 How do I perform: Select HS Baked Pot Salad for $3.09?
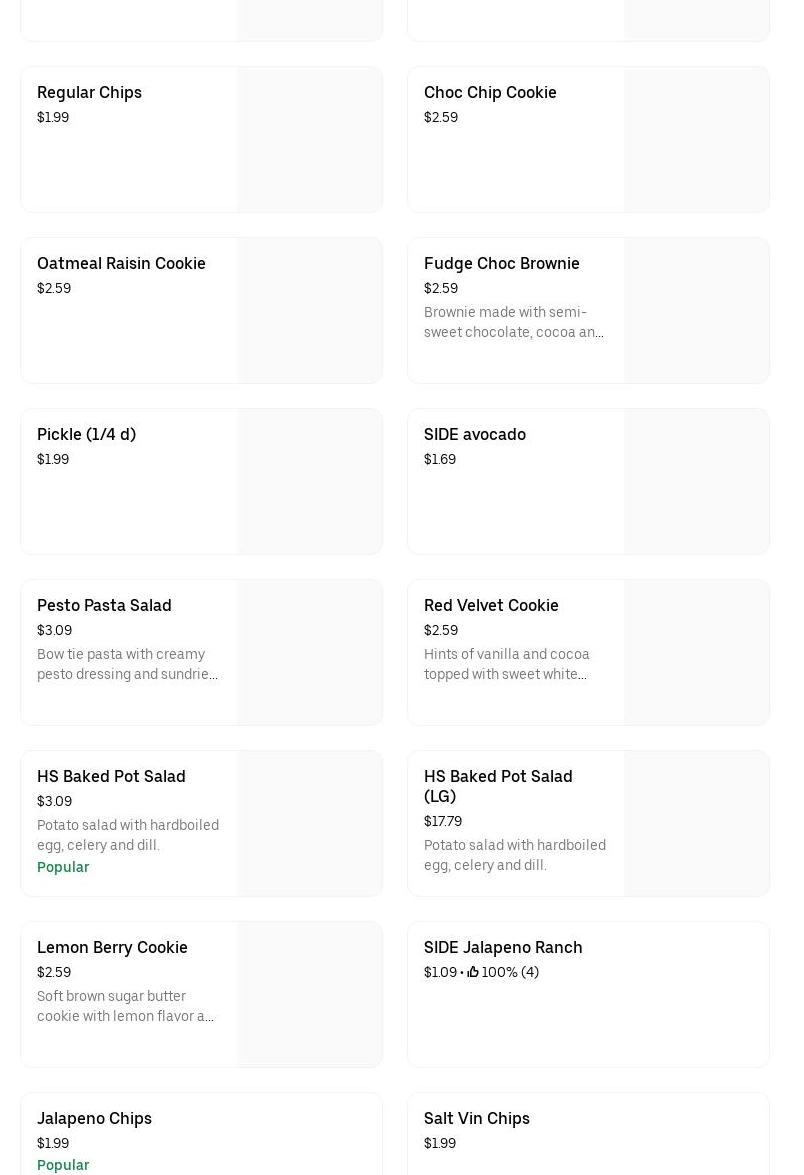(111, 776)
